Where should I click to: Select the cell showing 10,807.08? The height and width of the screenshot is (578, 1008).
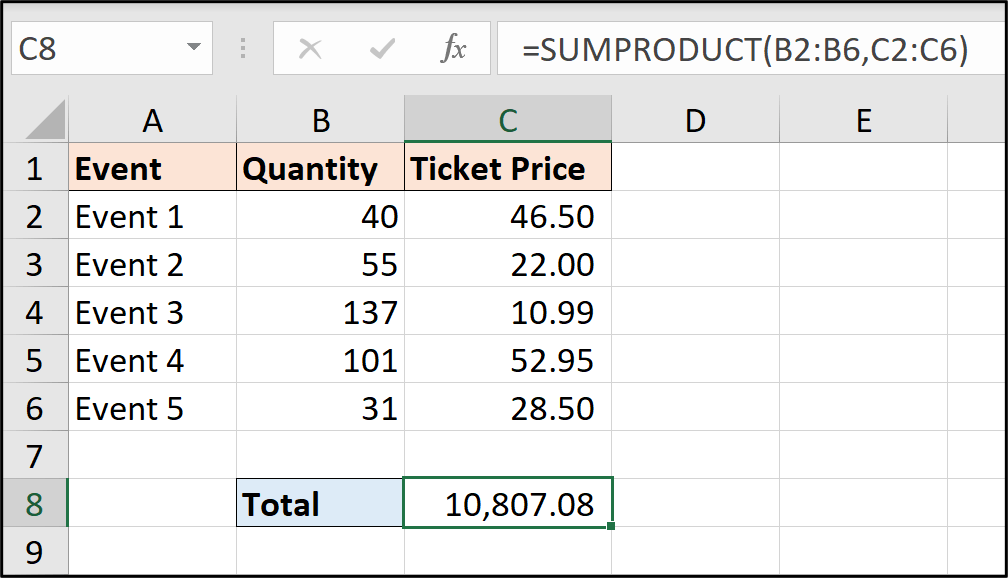click(x=507, y=504)
